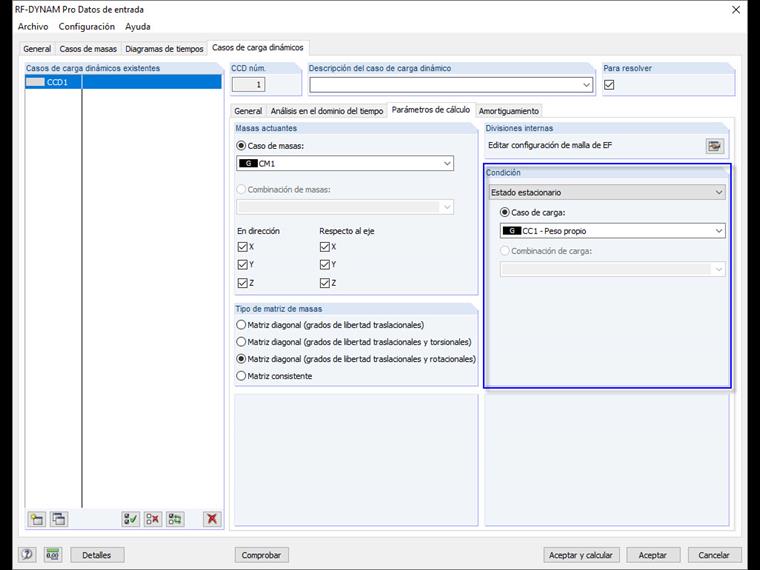Open the help icon button
This screenshot has width=760, height=570.
[27, 554]
